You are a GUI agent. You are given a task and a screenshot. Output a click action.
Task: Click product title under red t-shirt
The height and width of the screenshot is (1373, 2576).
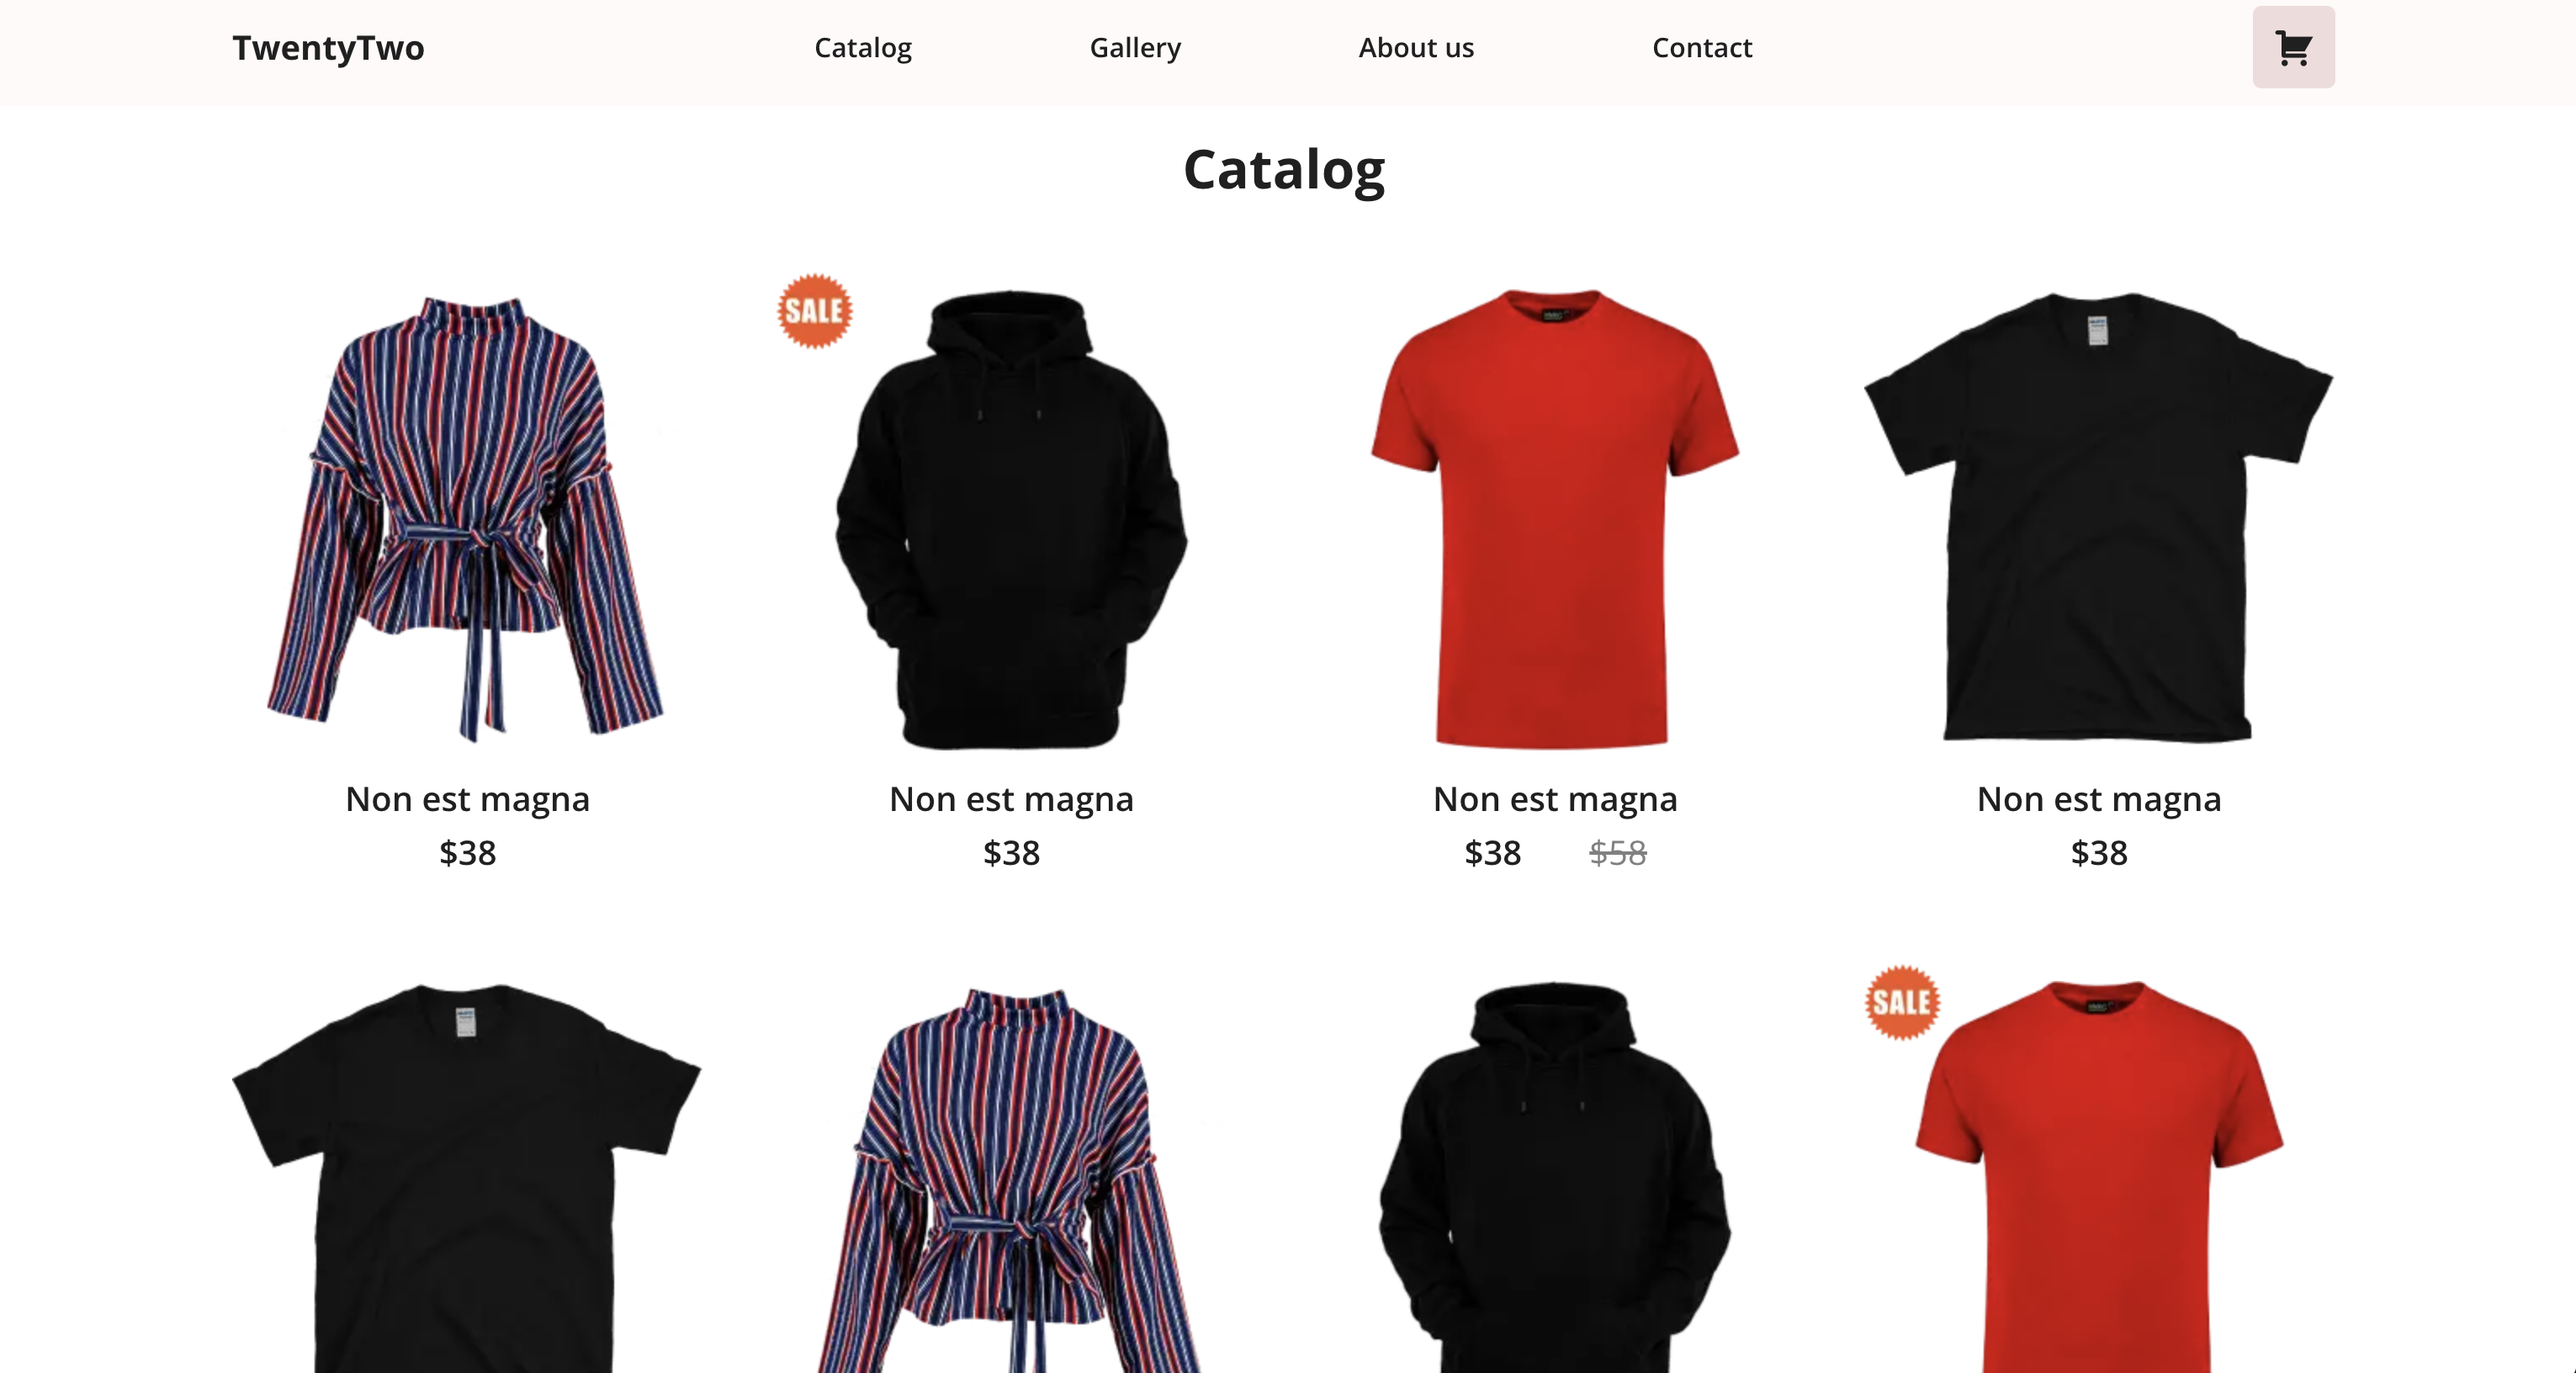click(x=1555, y=799)
